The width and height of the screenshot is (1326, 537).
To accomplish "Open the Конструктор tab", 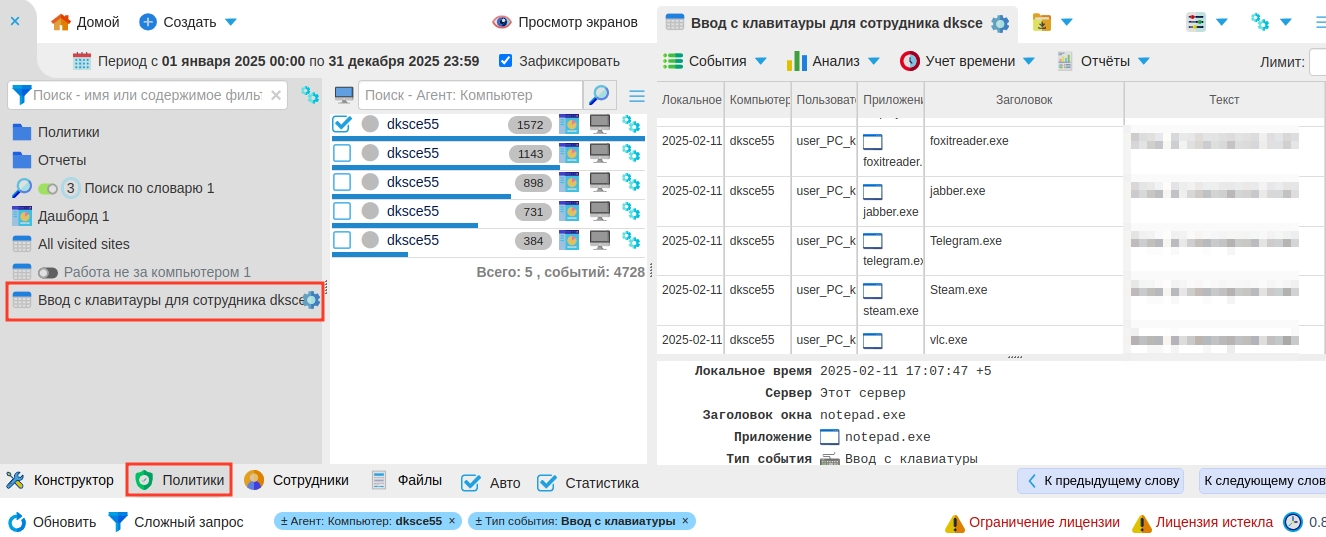I will 61,480.
